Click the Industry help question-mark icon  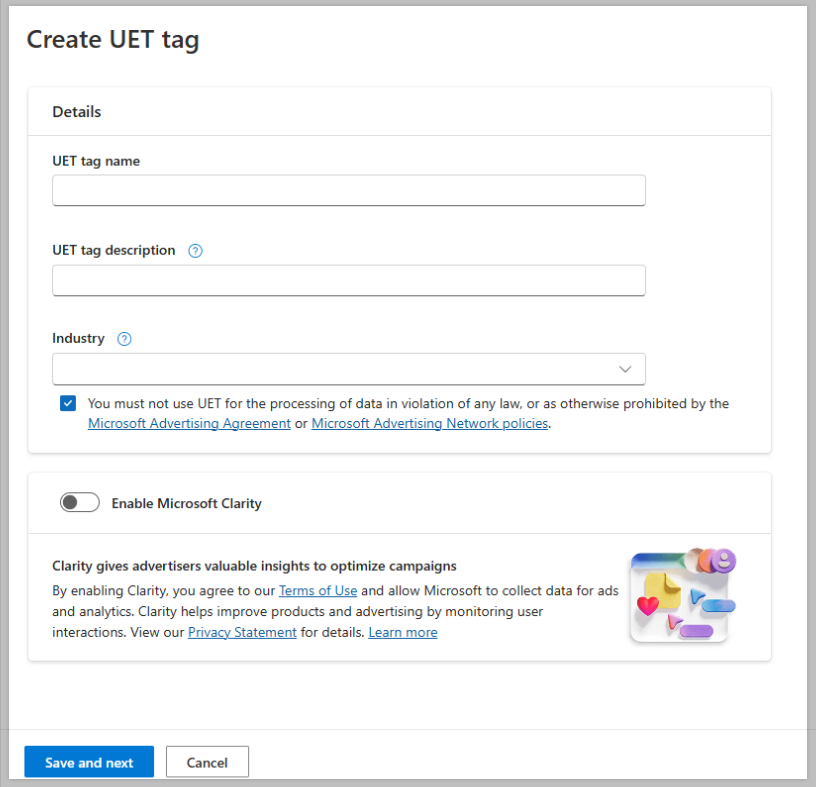tap(124, 339)
